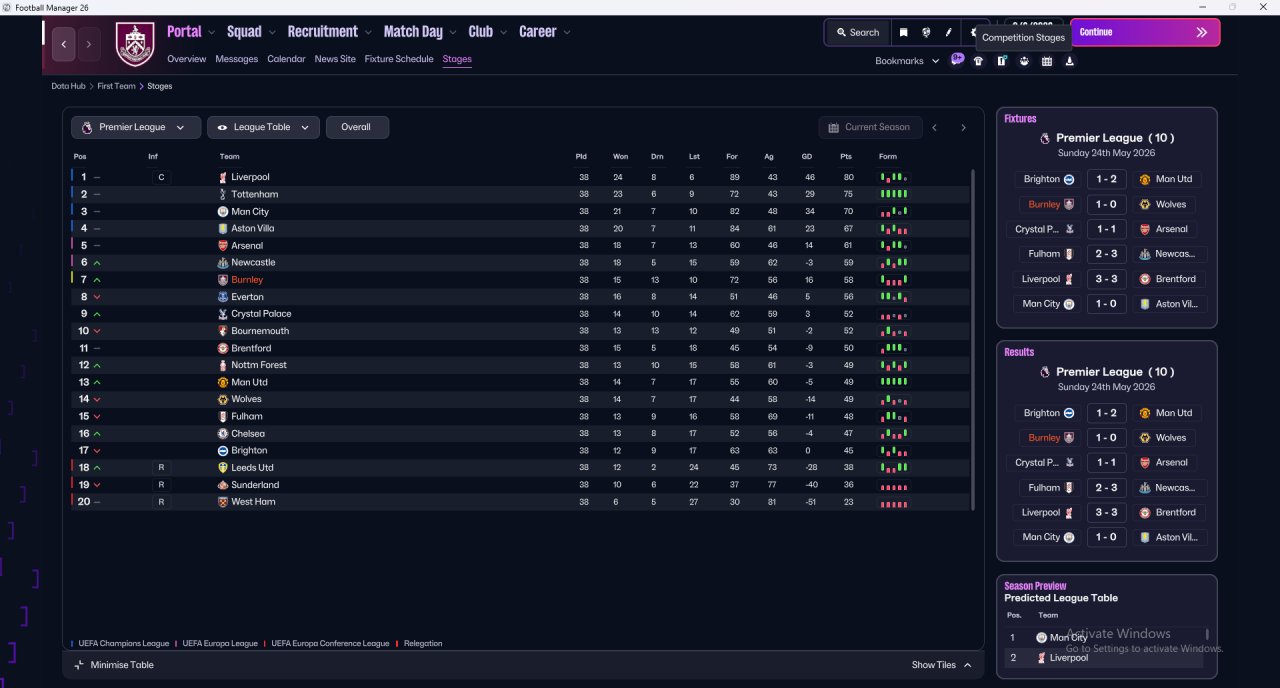The image size is (1280, 688).
Task: Click the download tray shortcut icon
Action: (1070, 61)
